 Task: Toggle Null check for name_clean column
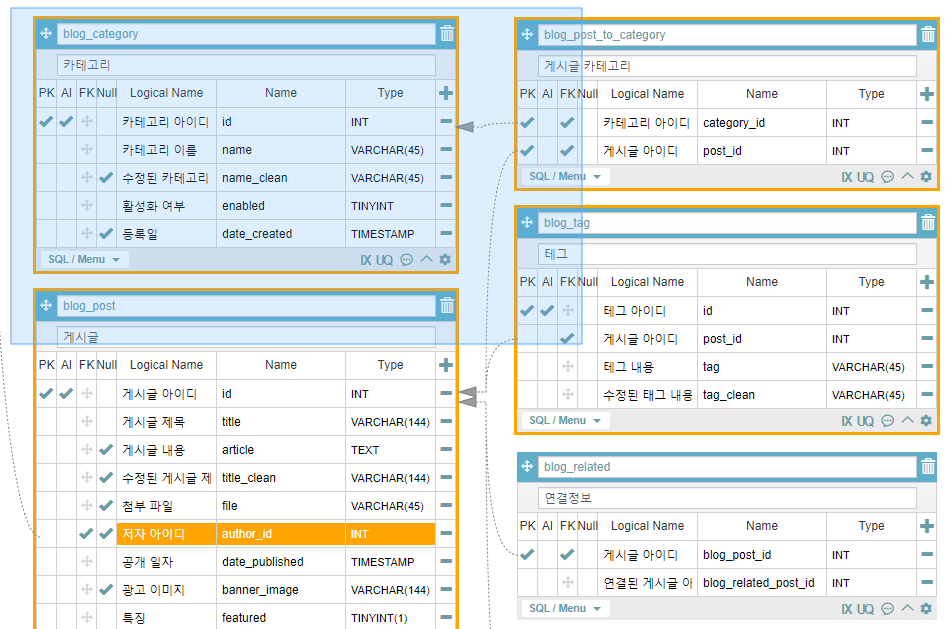tap(106, 178)
